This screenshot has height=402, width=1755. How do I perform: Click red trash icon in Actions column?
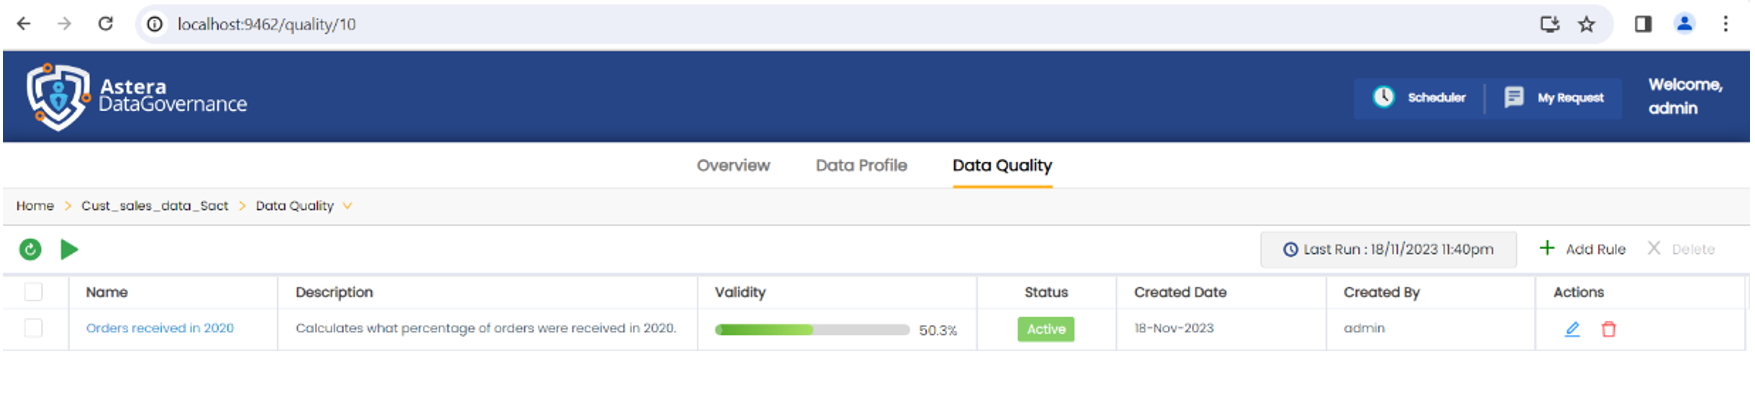point(1609,329)
